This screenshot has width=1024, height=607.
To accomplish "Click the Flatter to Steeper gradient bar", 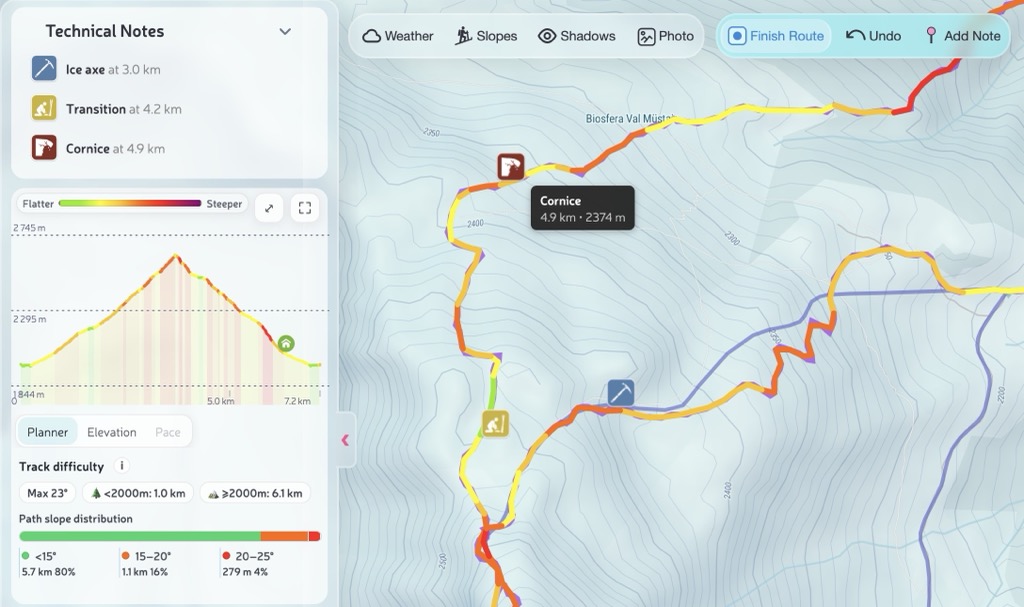I will point(130,204).
